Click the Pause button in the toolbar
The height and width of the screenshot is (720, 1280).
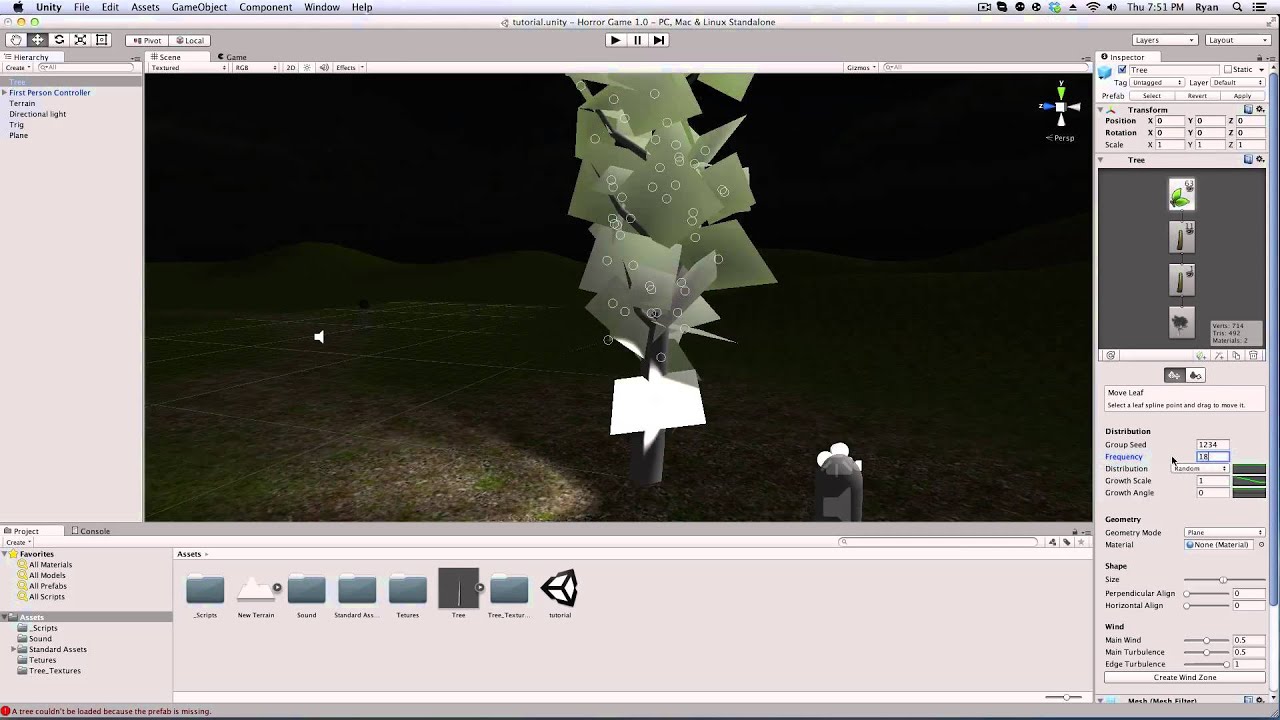(637, 40)
